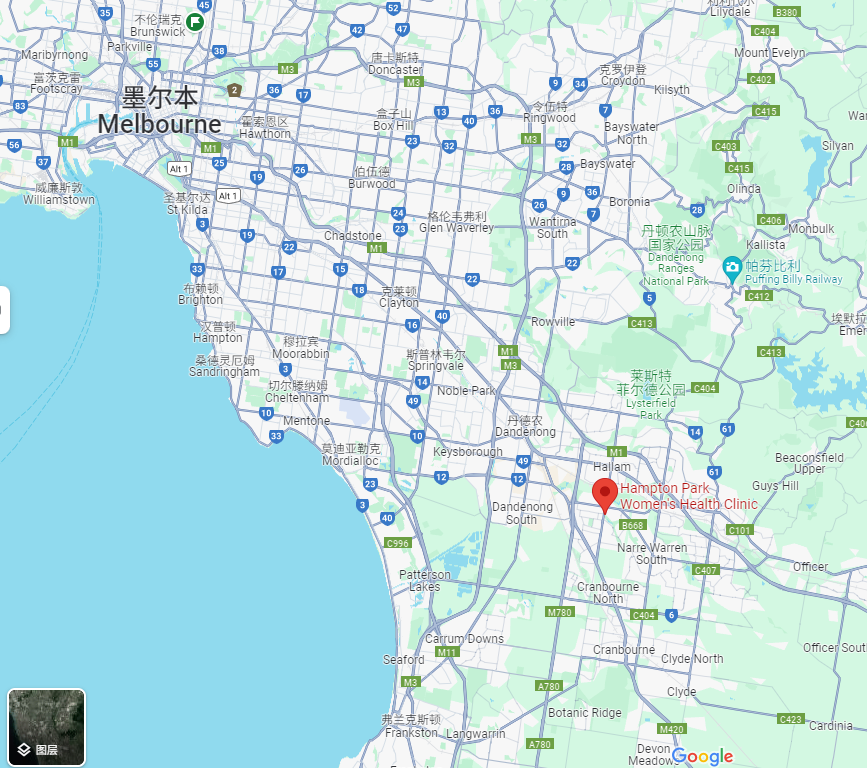Click the B380 road shield
Screen dimensions: 867x768
[786, 12]
